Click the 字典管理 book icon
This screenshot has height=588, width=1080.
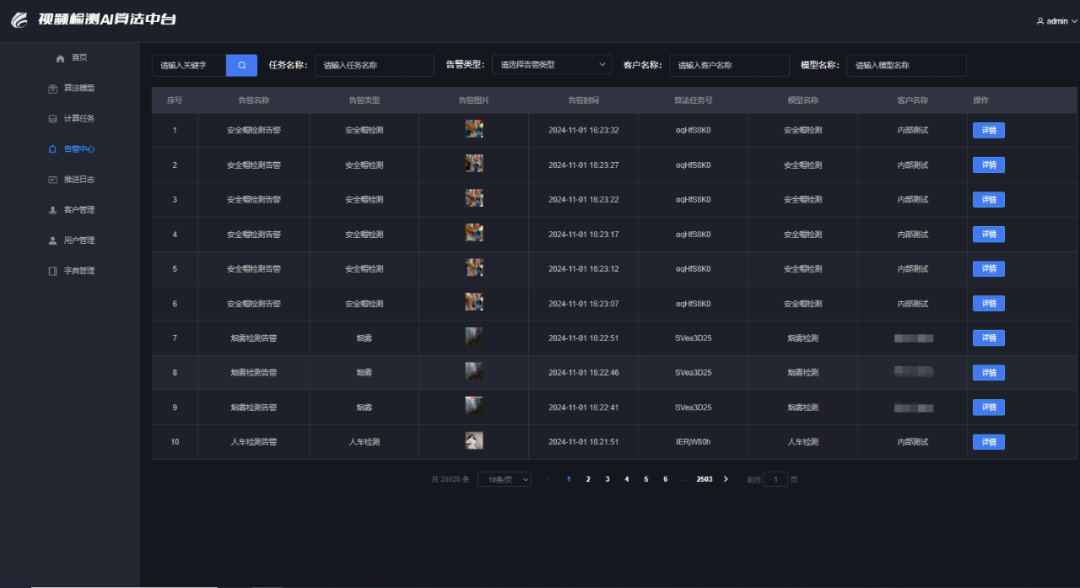click(x=52, y=271)
